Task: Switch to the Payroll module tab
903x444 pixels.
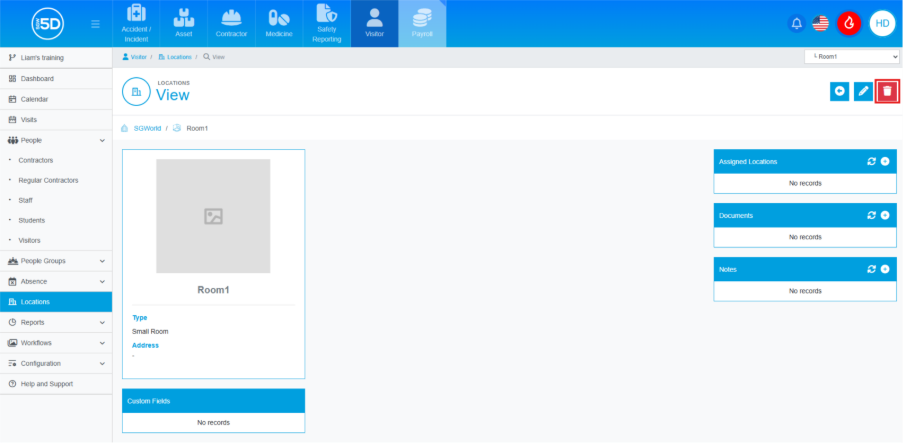Action: [422, 23]
